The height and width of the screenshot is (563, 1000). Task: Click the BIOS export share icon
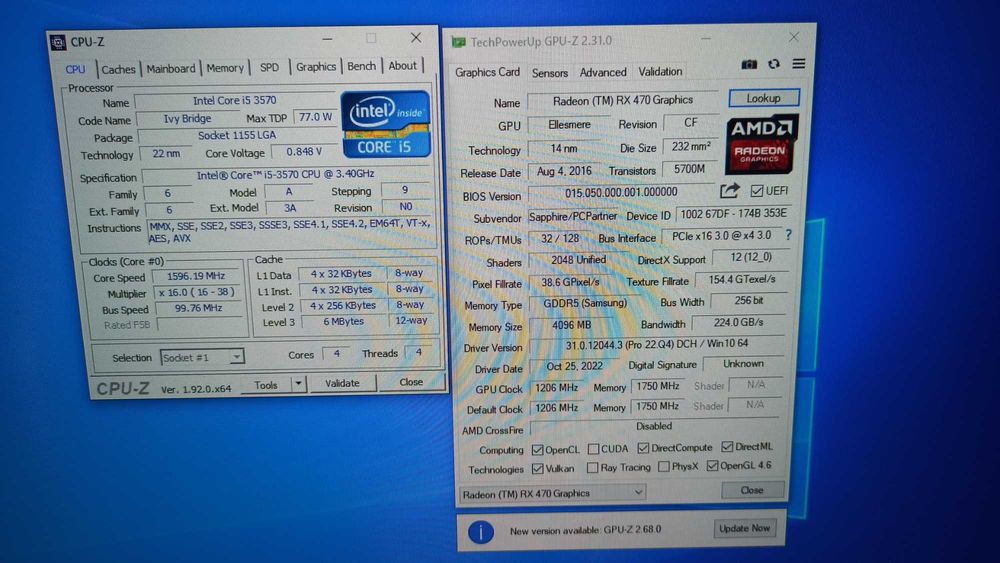[x=730, y=191]
